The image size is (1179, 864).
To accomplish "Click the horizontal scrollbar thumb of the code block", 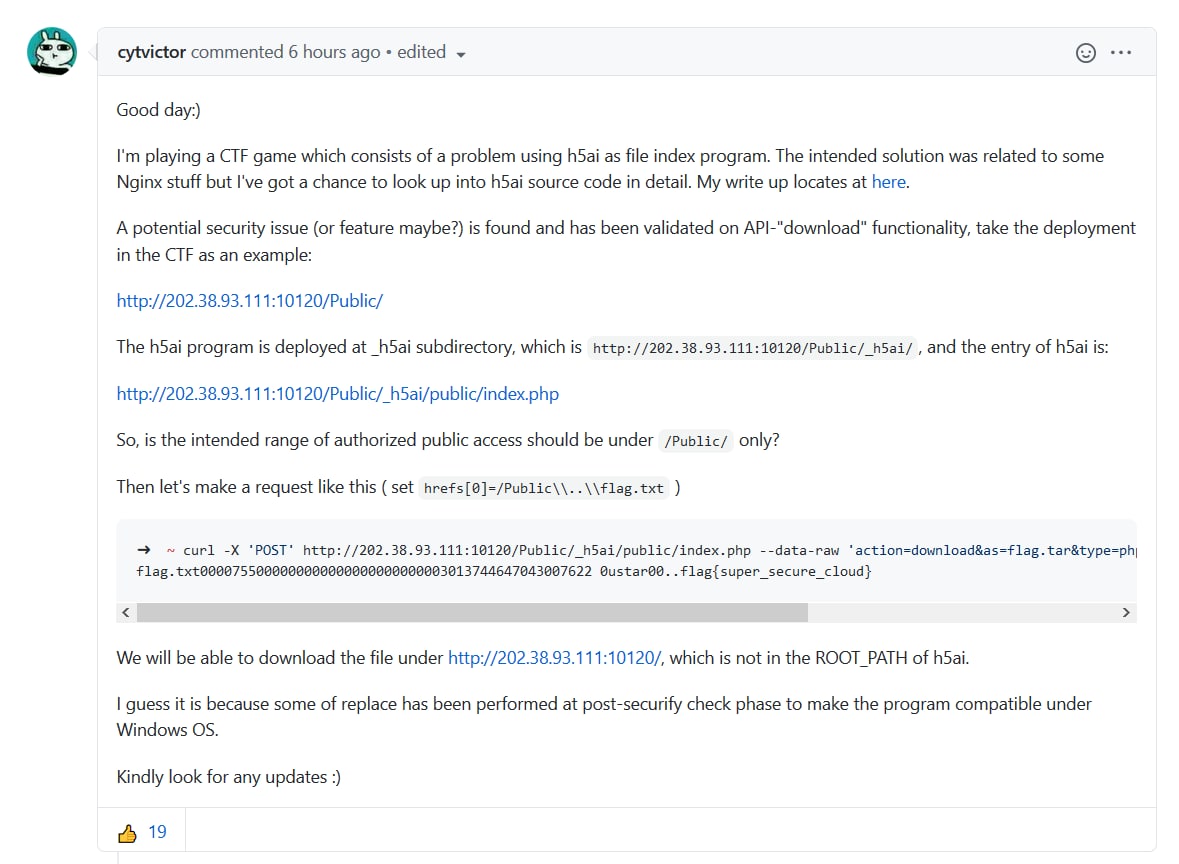I will pos(472,613).
